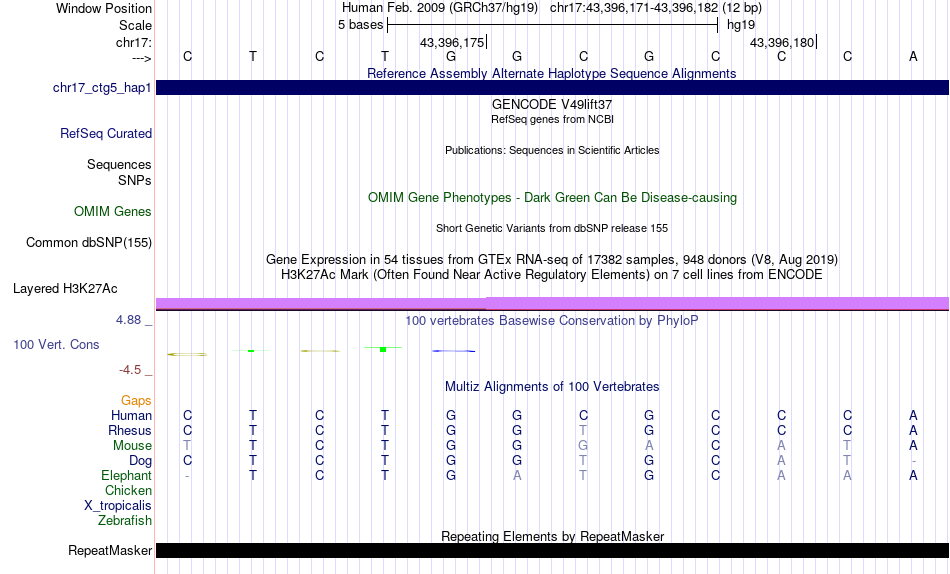Click the X_tropicalis species row label
The height and width of the screenshot is (574, 950).
coord(118,506)
